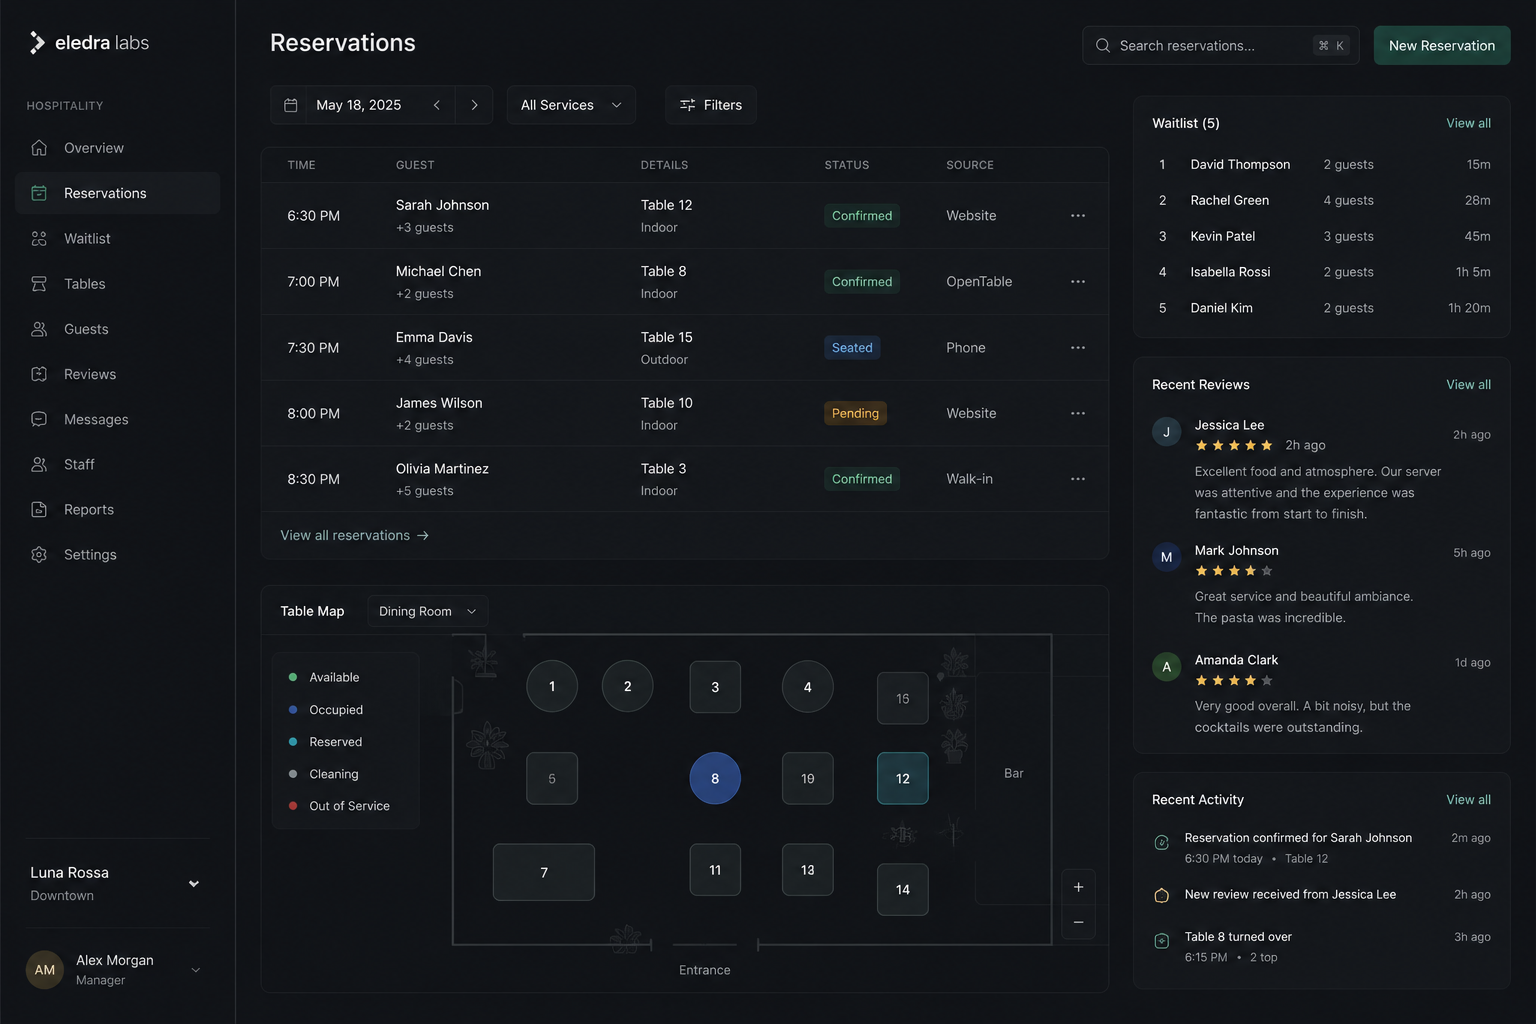Open more options for Michael Chen row
This screenshot has width=1536, height=1024.
[x=1078, y=281]
